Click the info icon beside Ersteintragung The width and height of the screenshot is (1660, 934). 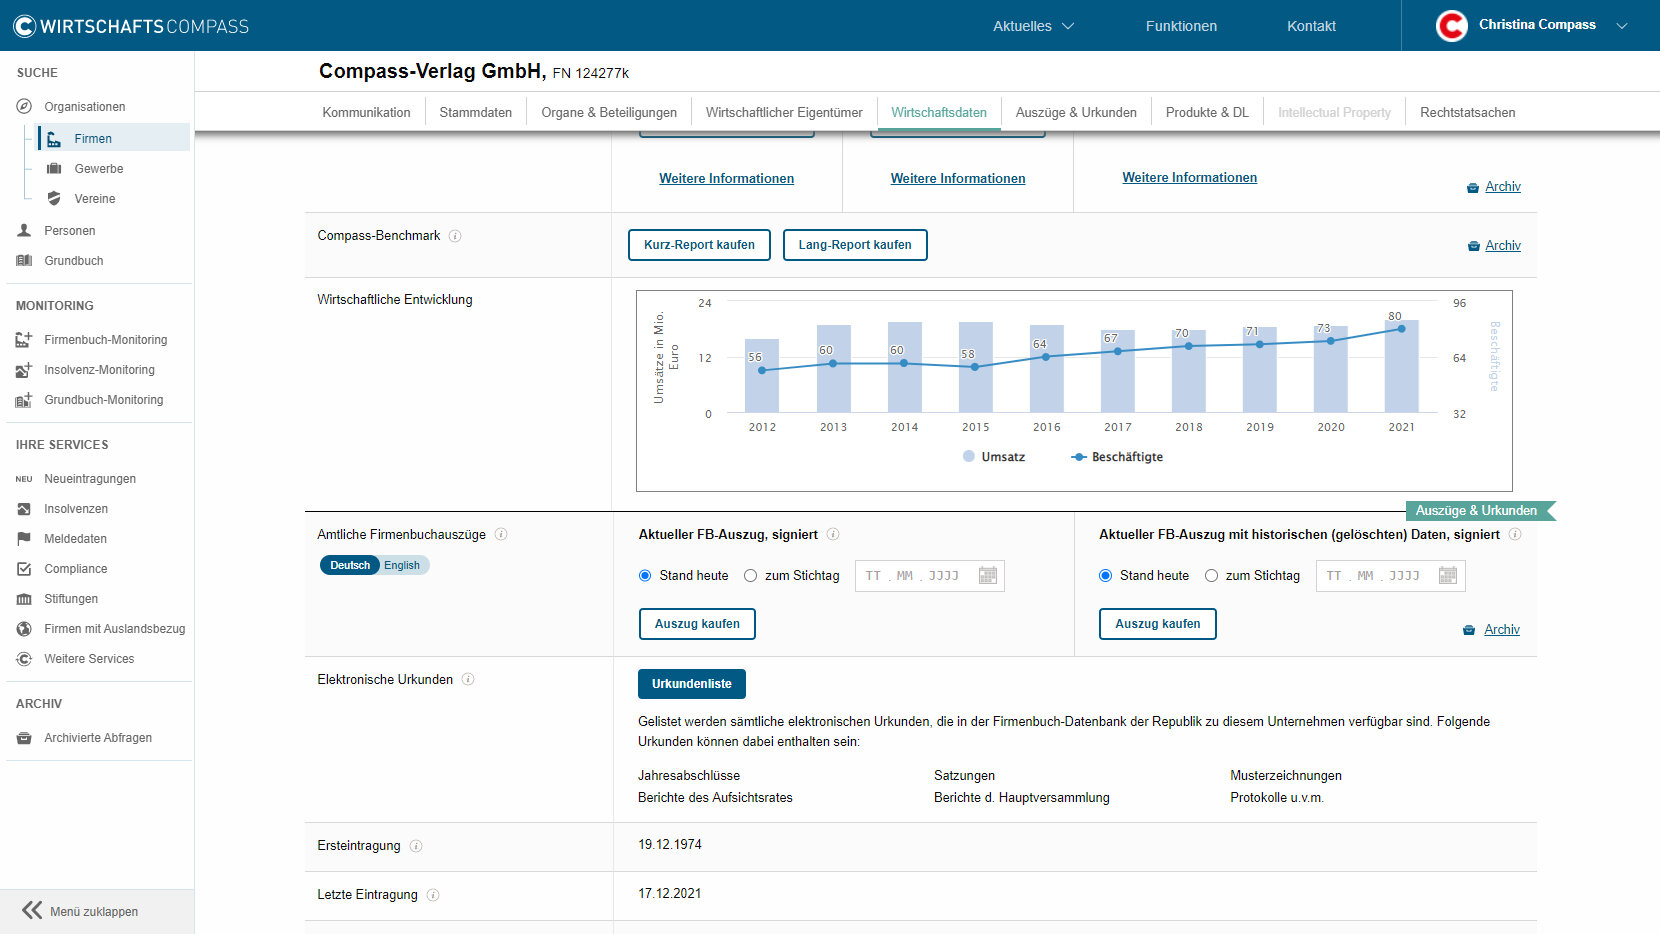click(x=416, y=846)
